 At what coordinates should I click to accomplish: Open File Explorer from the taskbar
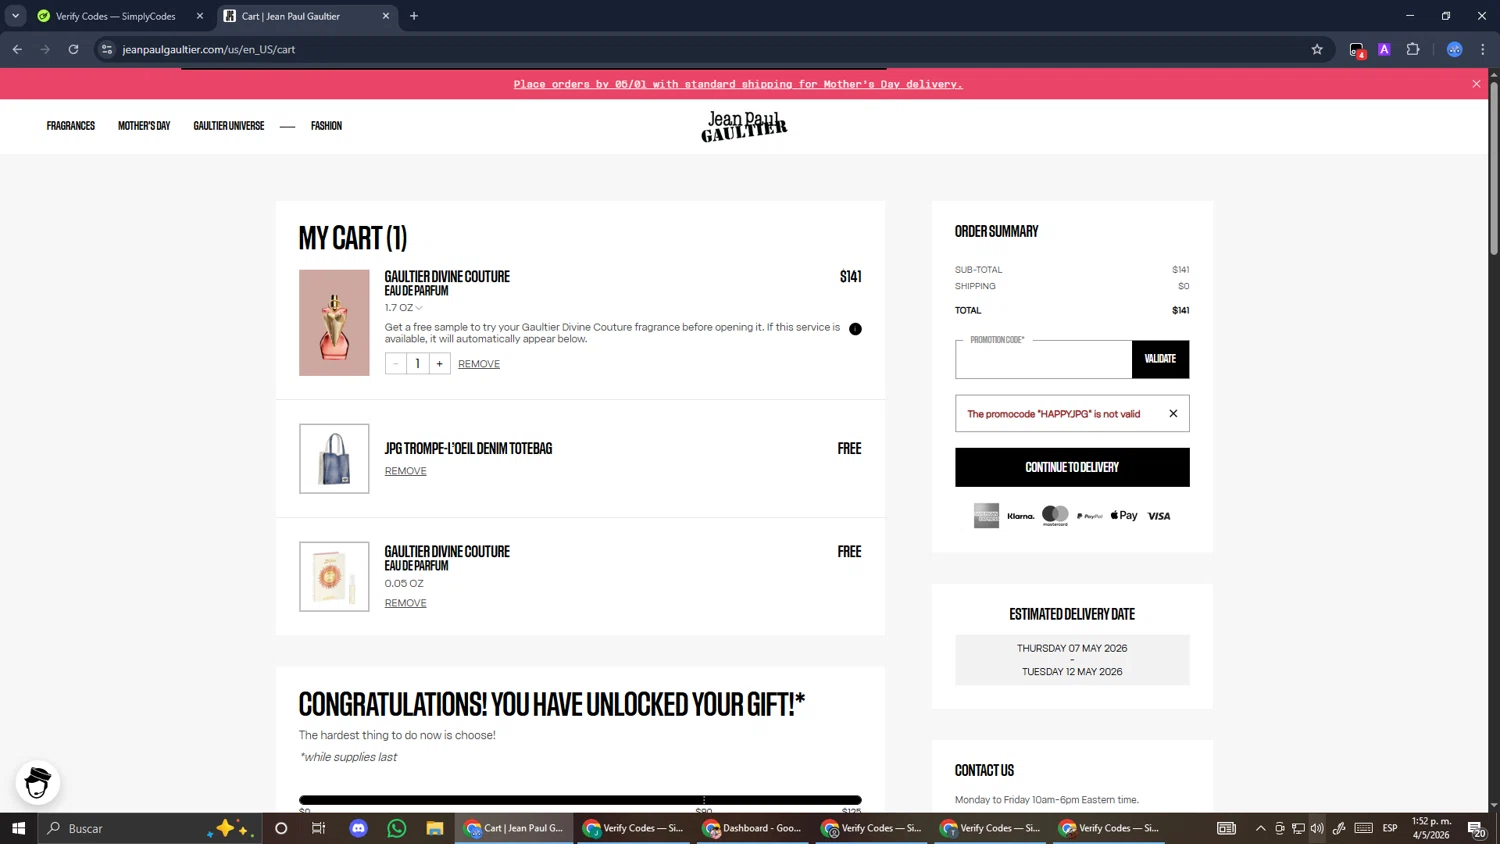tap(435, 828)
